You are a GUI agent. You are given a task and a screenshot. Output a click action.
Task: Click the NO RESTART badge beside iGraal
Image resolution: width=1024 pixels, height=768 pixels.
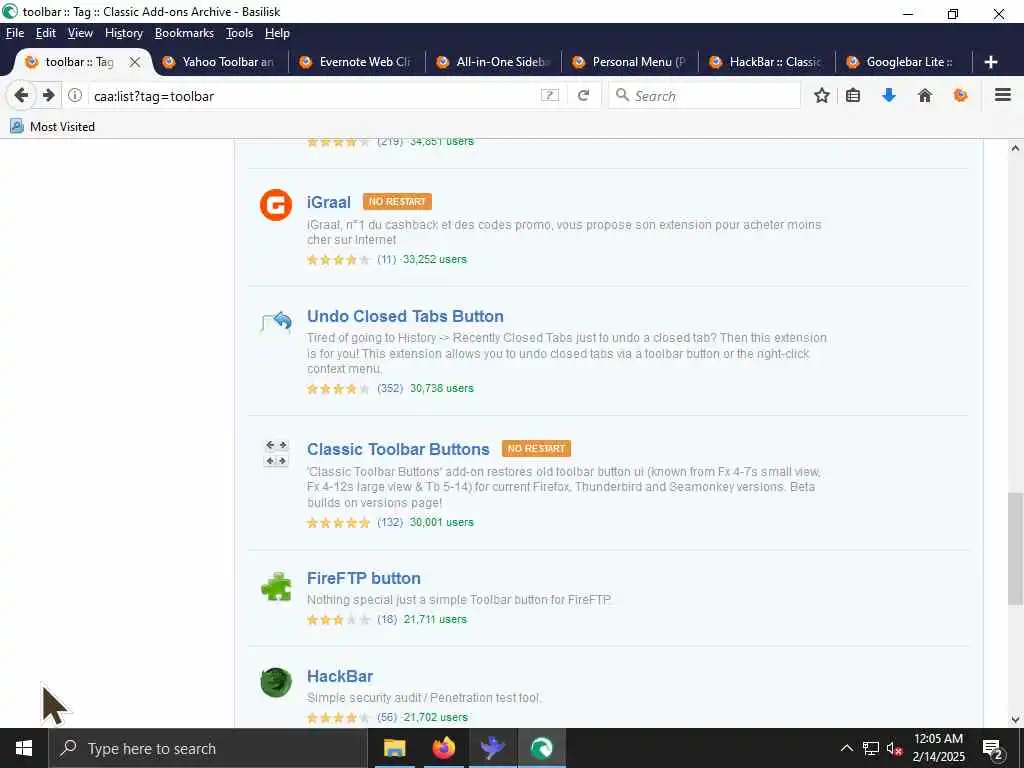397,202
